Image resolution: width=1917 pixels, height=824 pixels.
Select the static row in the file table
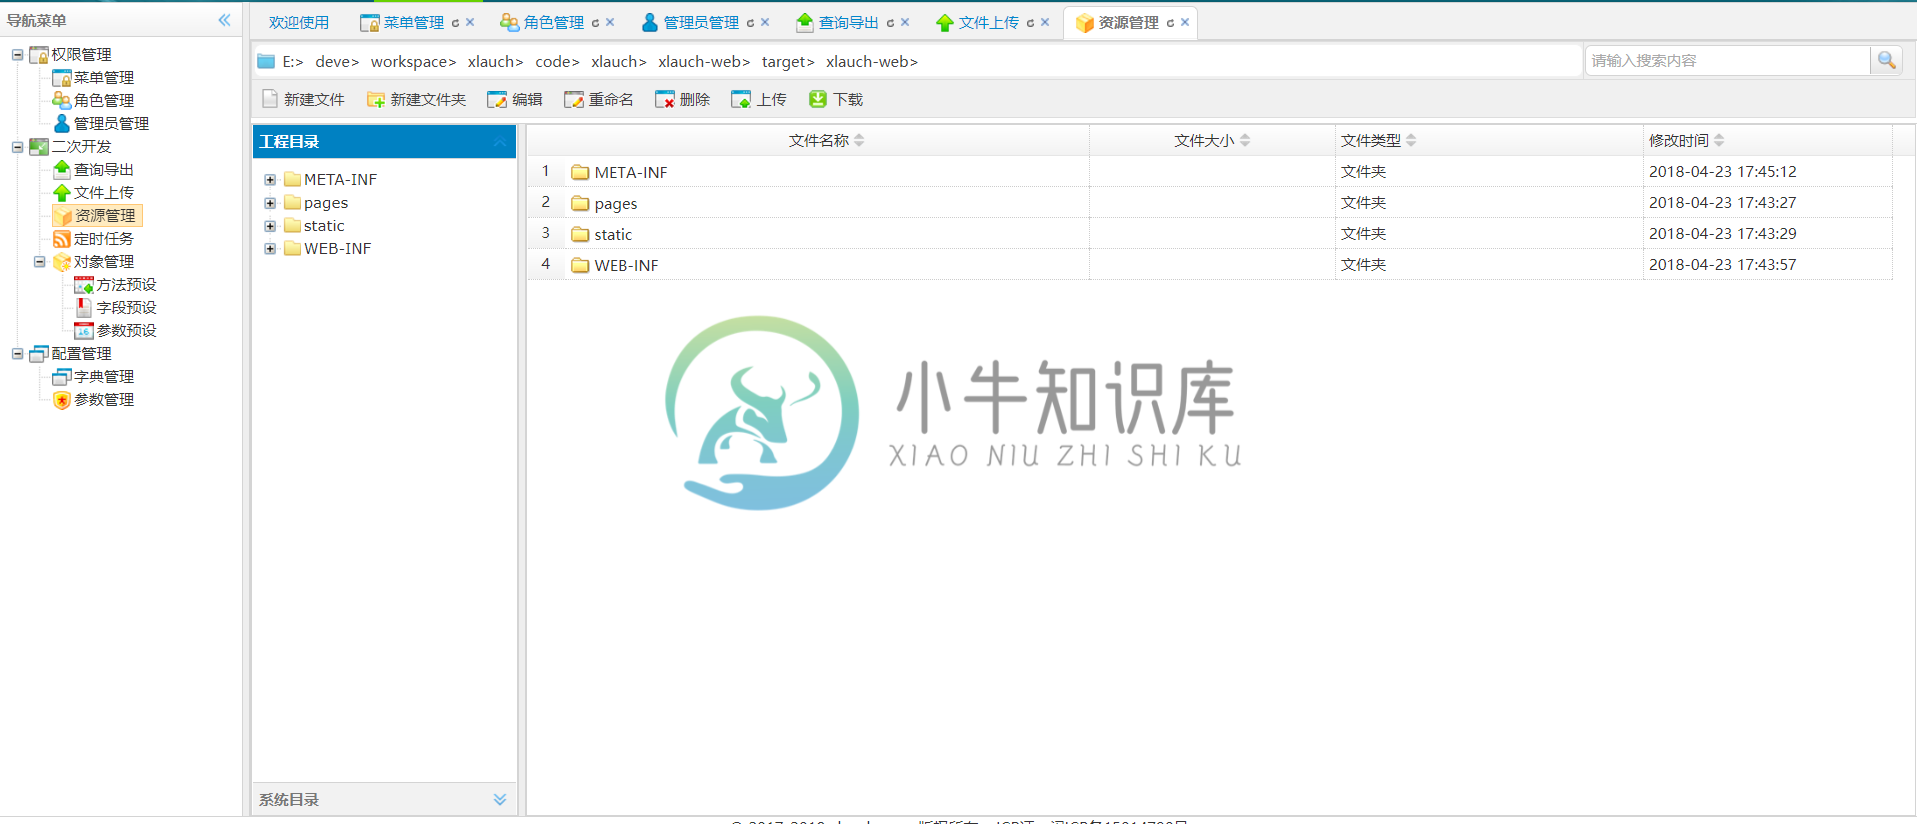click(1210, 234)
